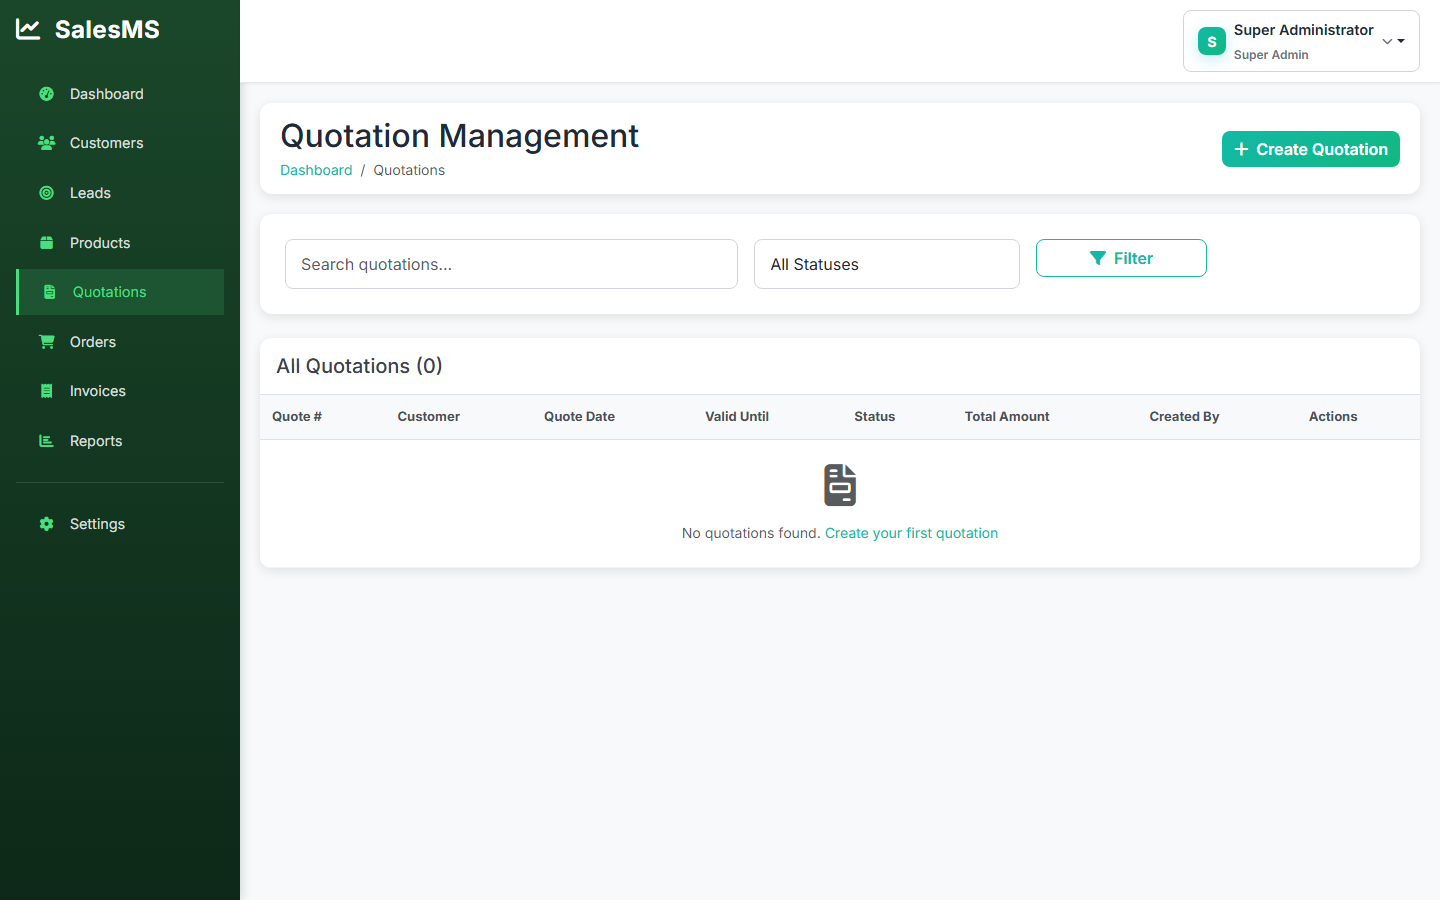Image resolution: width=1440 pixels, height=900 pixels.
Task: Open the Dashboard menu item
Action: [x=120, y=94]
